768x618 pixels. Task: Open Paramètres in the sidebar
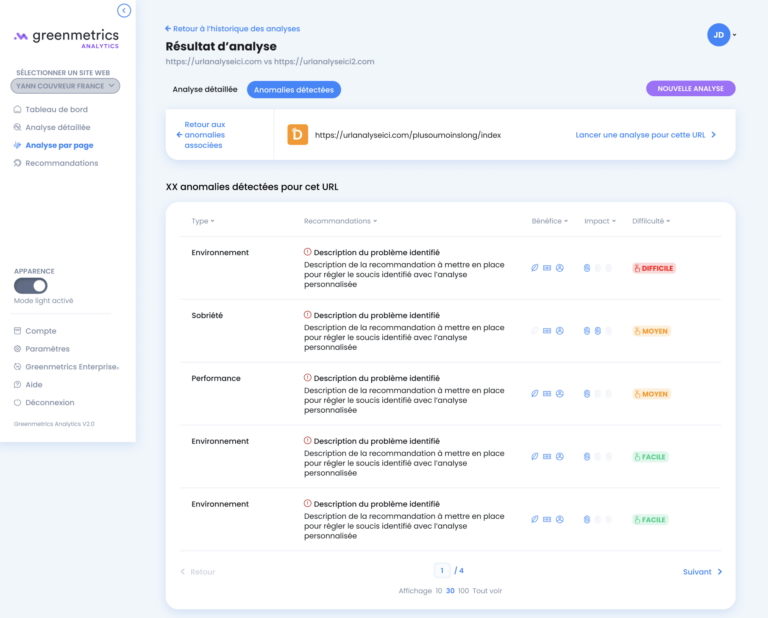point(48,349)
